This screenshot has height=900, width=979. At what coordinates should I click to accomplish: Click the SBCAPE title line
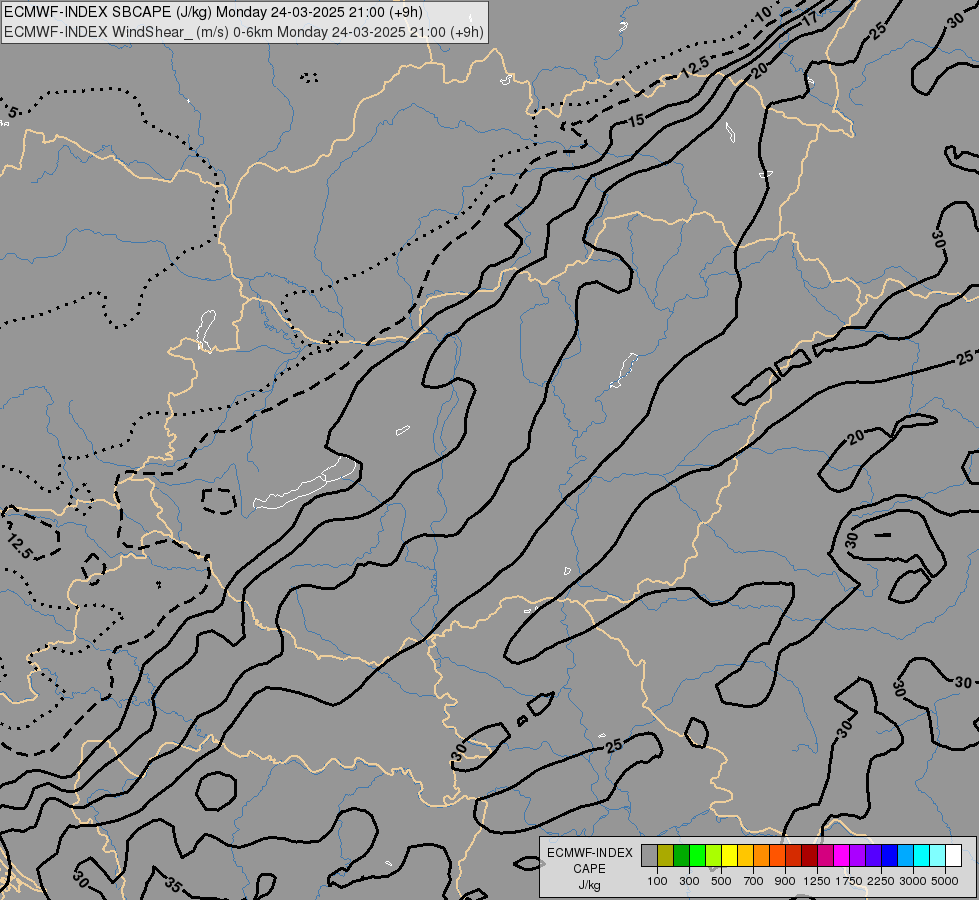point(214,12)
